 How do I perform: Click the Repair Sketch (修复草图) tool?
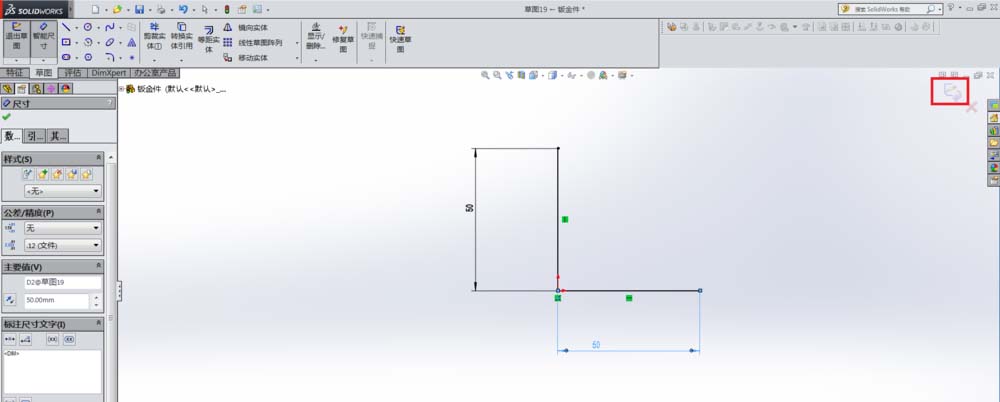click(343, 40)
